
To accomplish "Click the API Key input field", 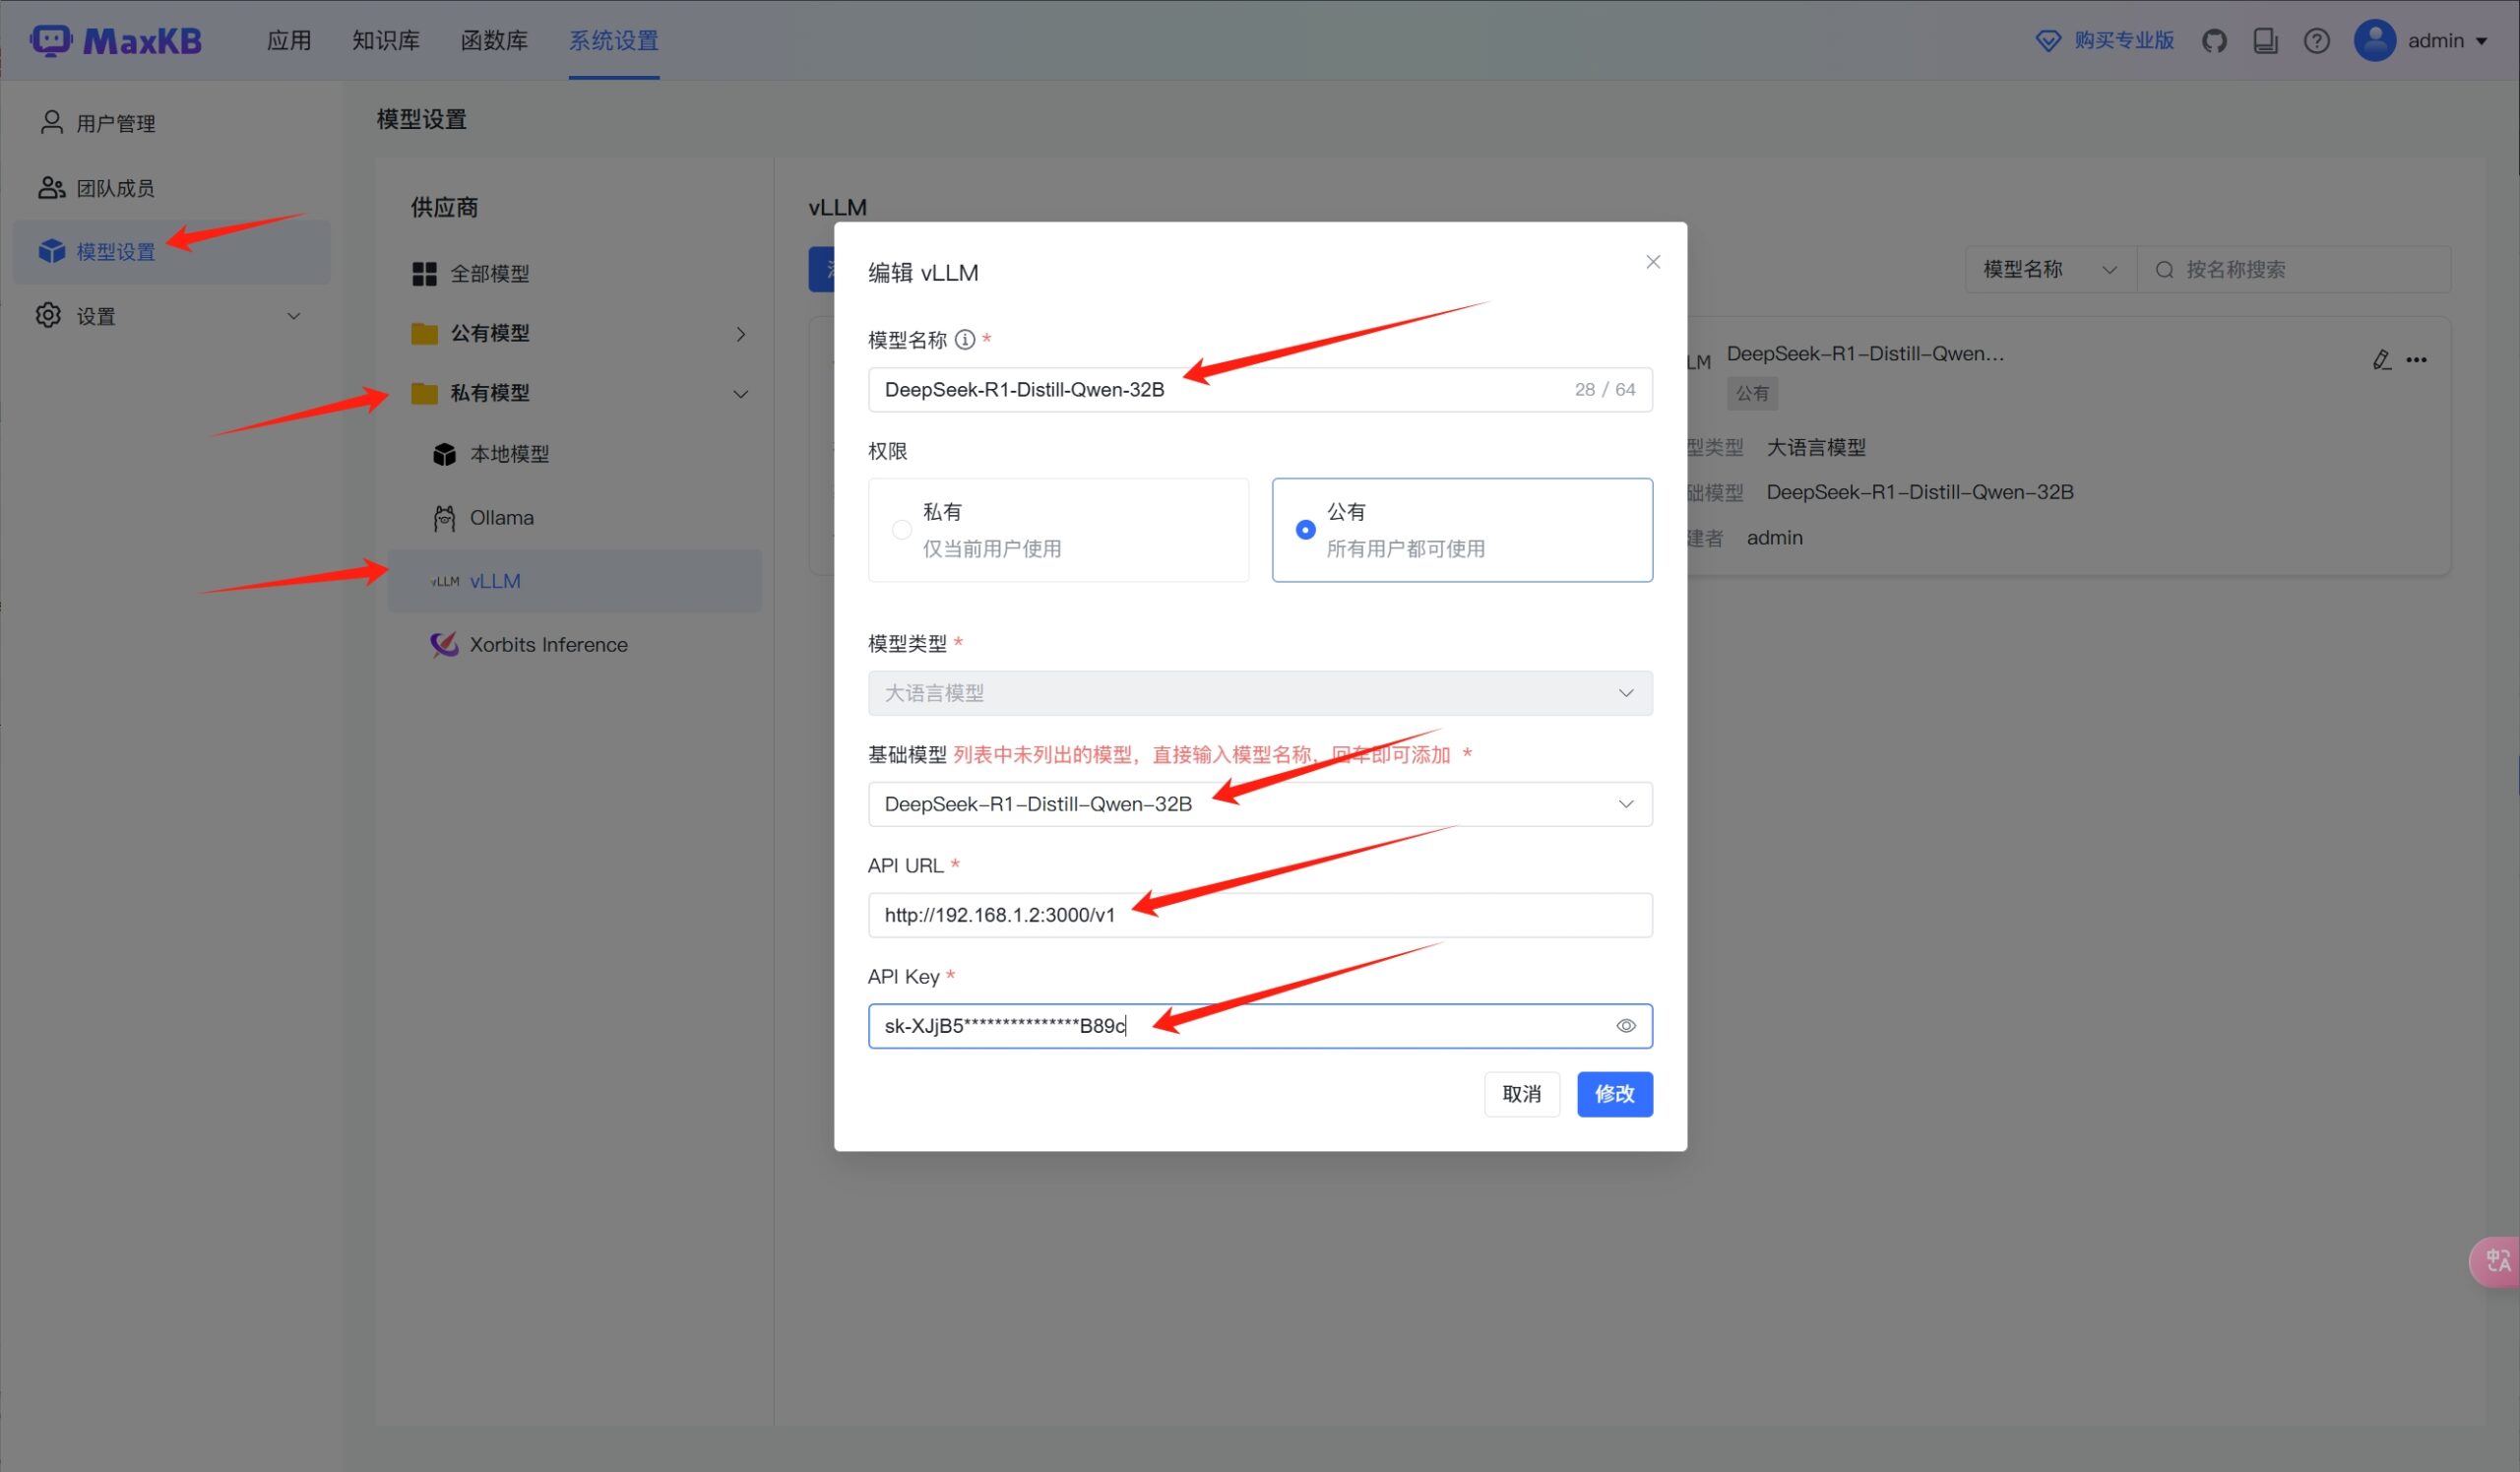I will point(1260,1026).
